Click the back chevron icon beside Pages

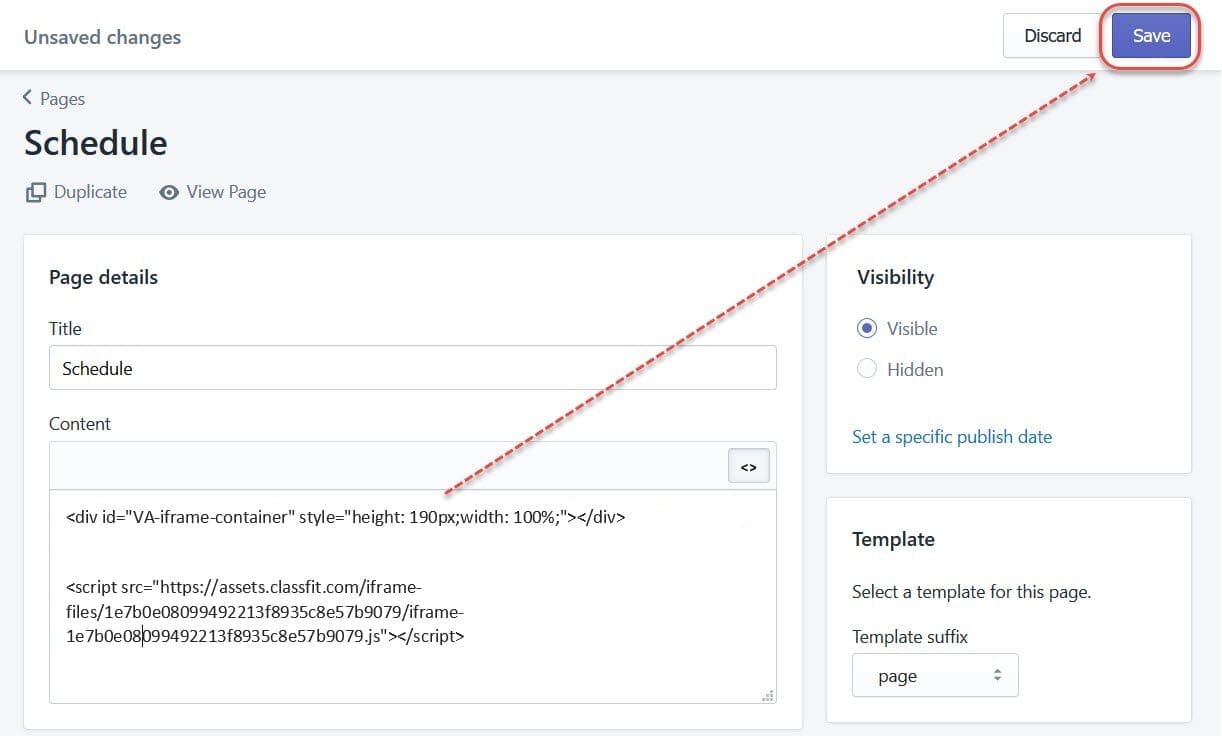point(27,97)
